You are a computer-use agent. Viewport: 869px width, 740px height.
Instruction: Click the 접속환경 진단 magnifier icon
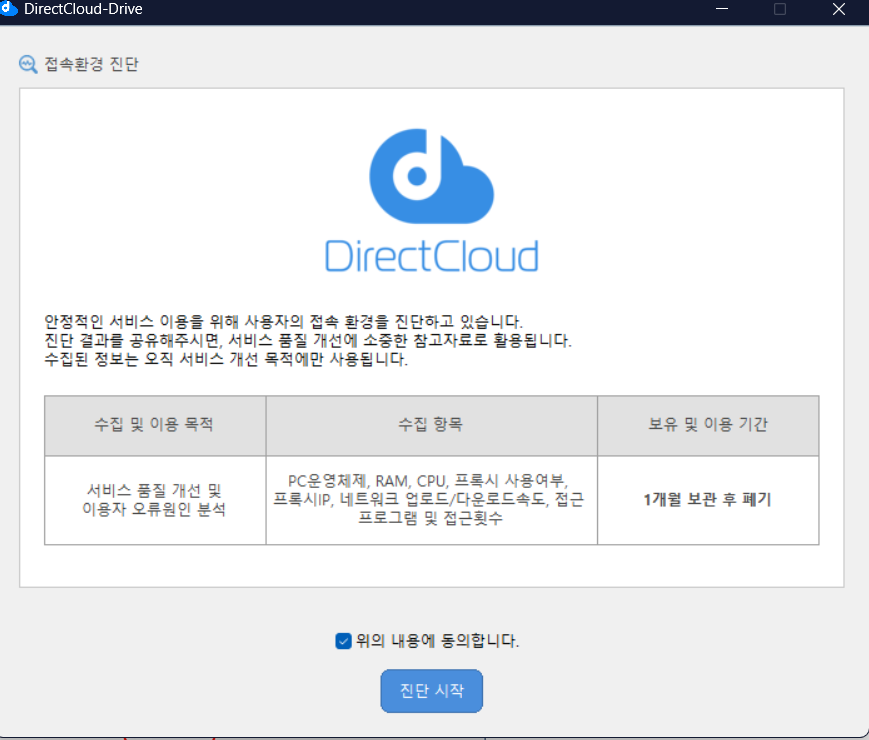point(28,64)
